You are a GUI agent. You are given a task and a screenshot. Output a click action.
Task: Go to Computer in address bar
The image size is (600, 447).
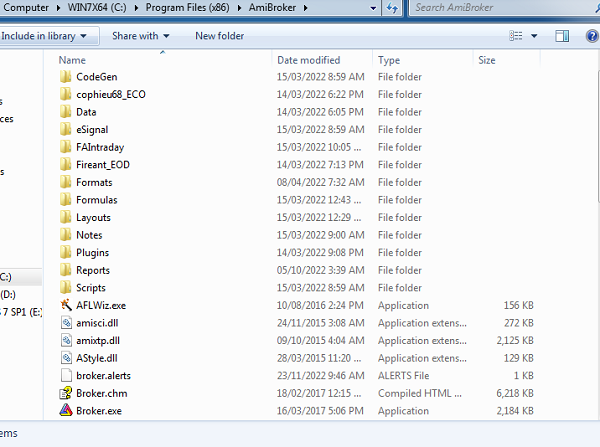(26, 8)
